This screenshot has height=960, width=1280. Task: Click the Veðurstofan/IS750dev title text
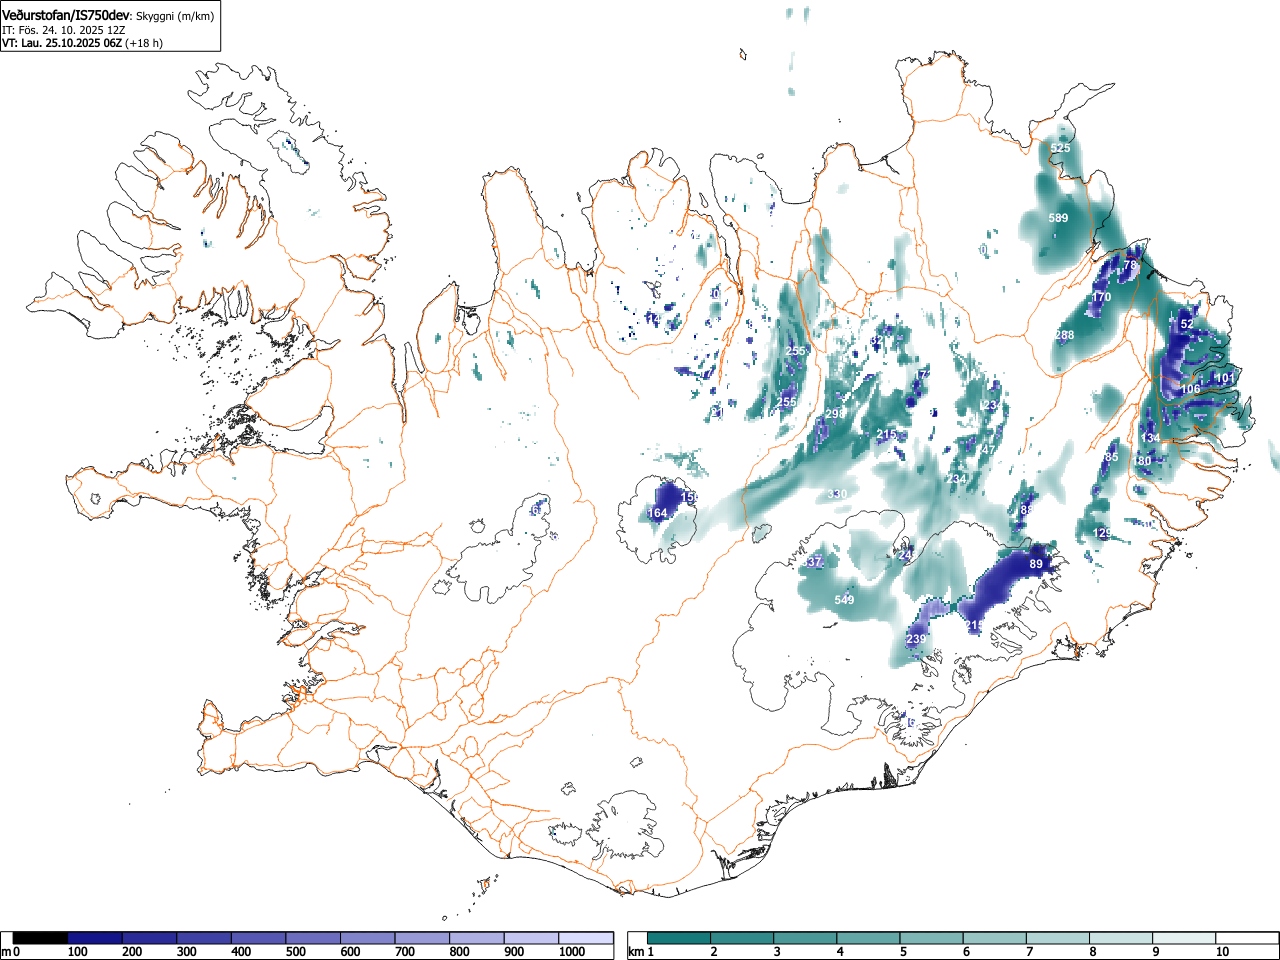click(67, 14)
